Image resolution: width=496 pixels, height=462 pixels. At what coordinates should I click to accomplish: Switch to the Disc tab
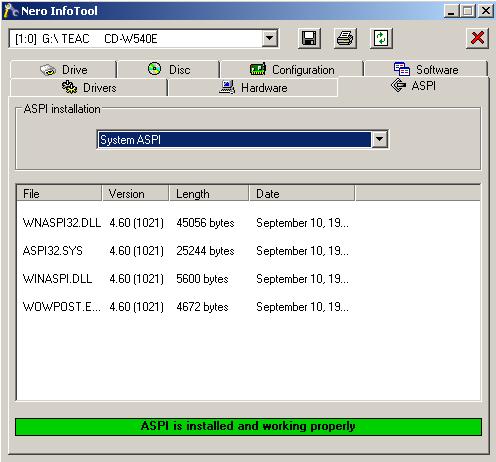tap(169, 70)
